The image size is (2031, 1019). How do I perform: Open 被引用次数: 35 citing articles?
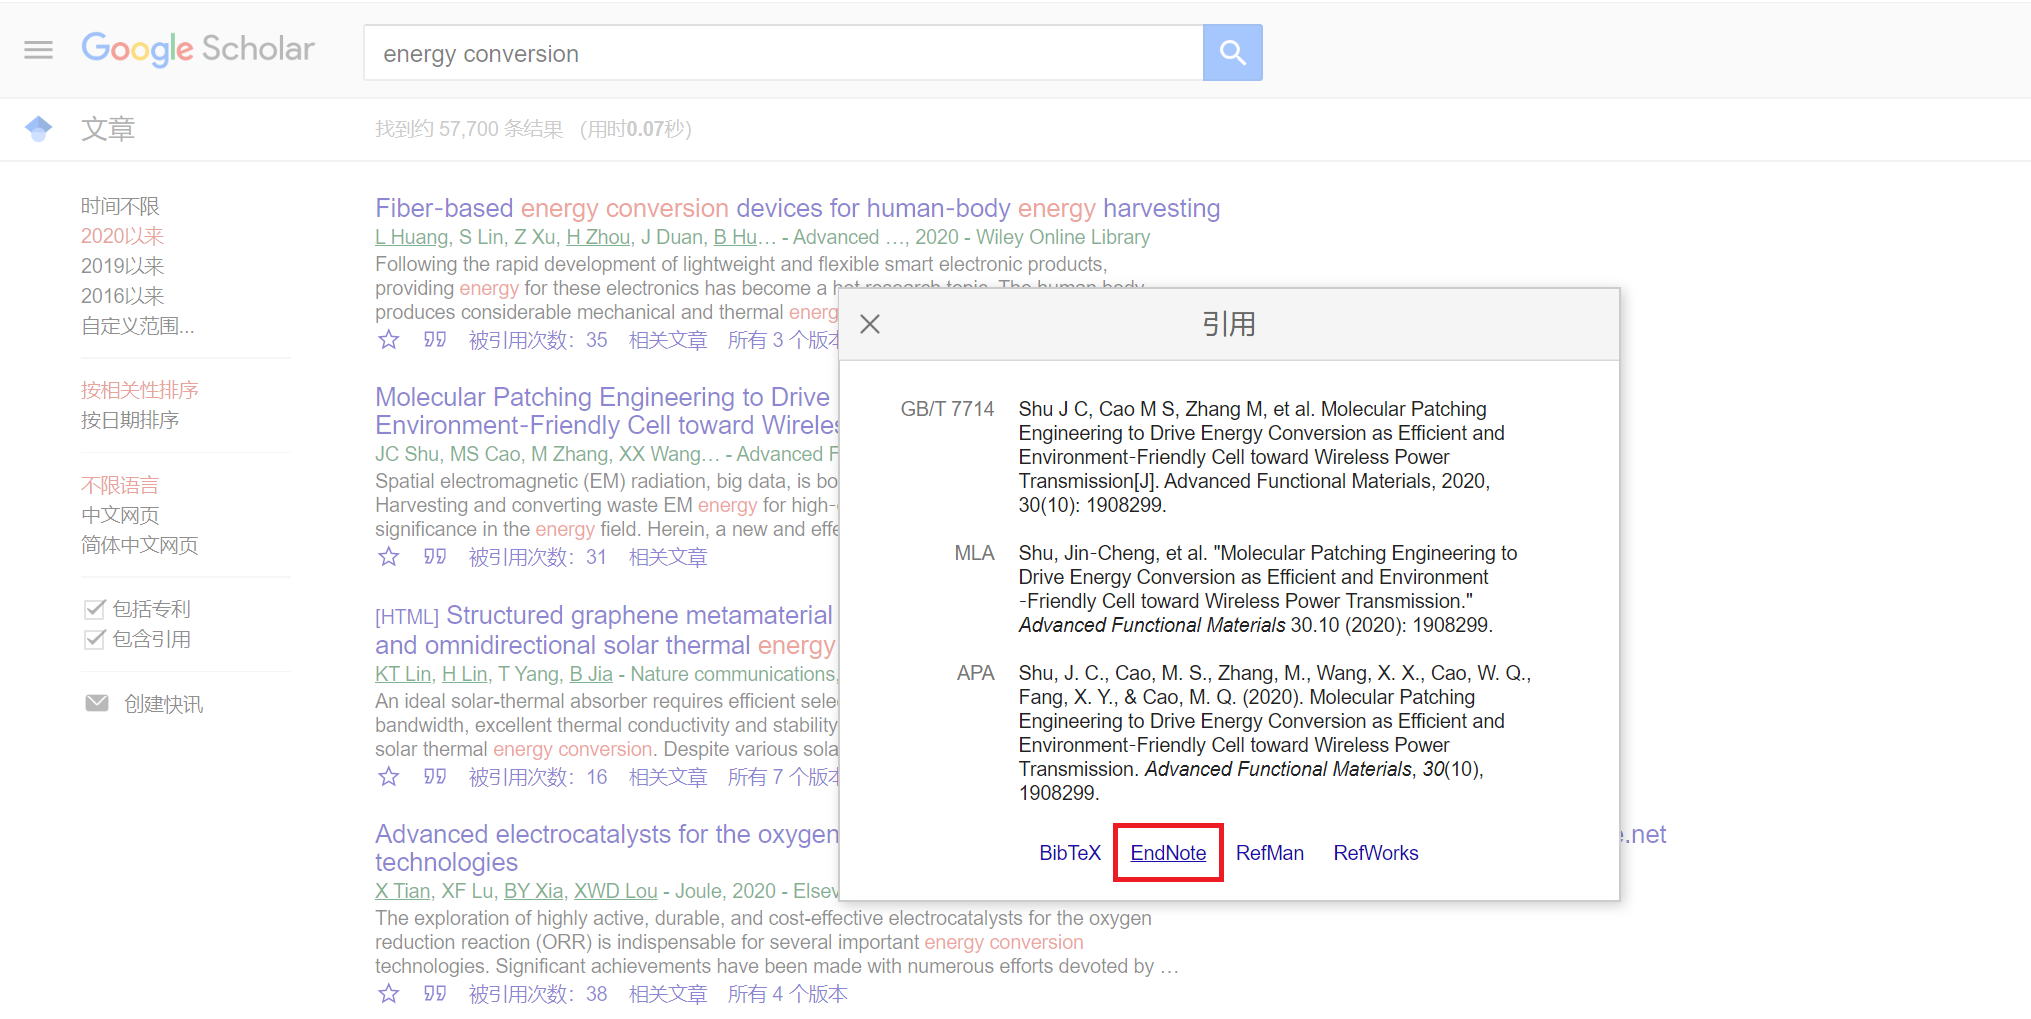(538, 340)
